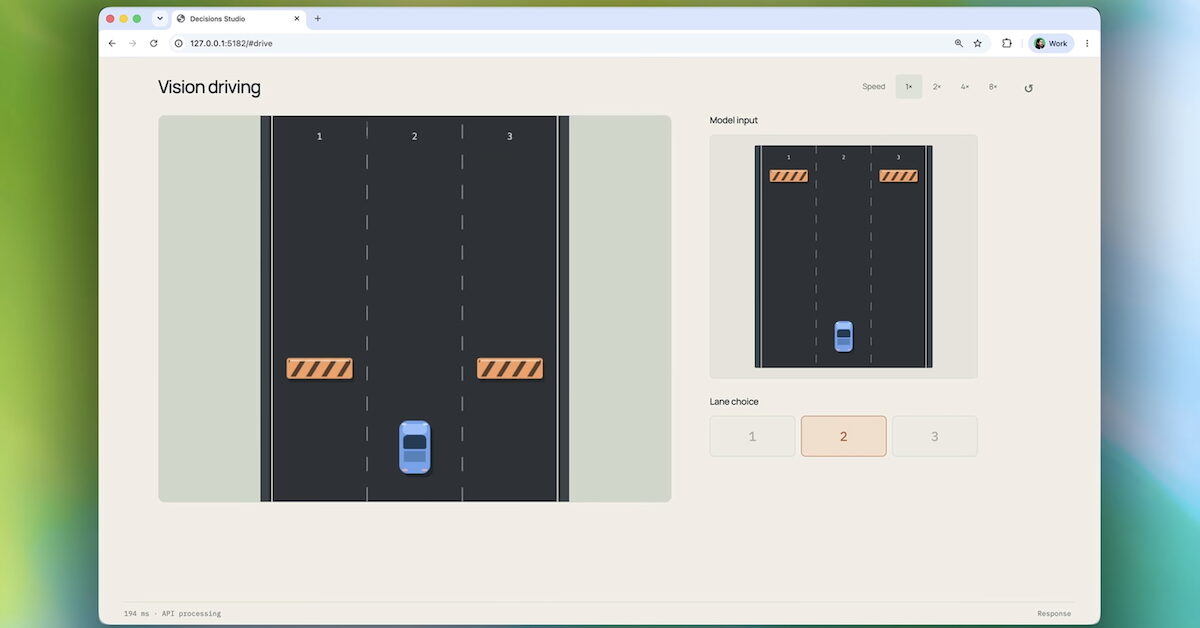Click the Speed label
The width and height of the screenshot is (1200, 628).
click(x=874, y=87)
